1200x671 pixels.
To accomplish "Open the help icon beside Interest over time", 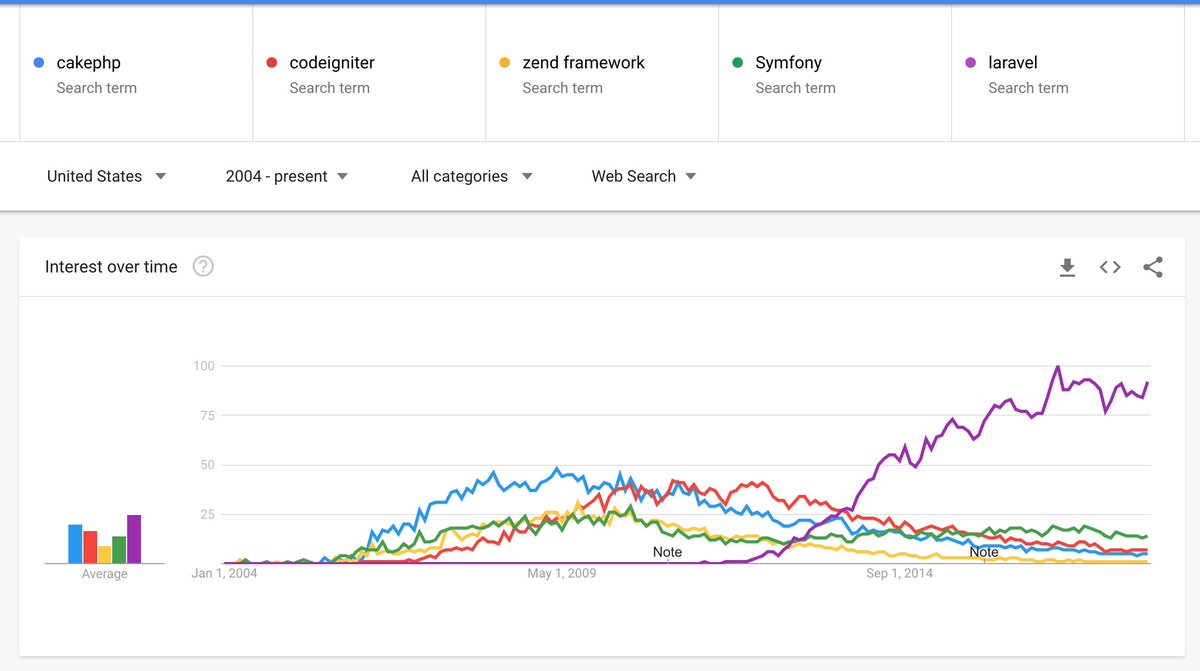I will [x=203, y=267].
